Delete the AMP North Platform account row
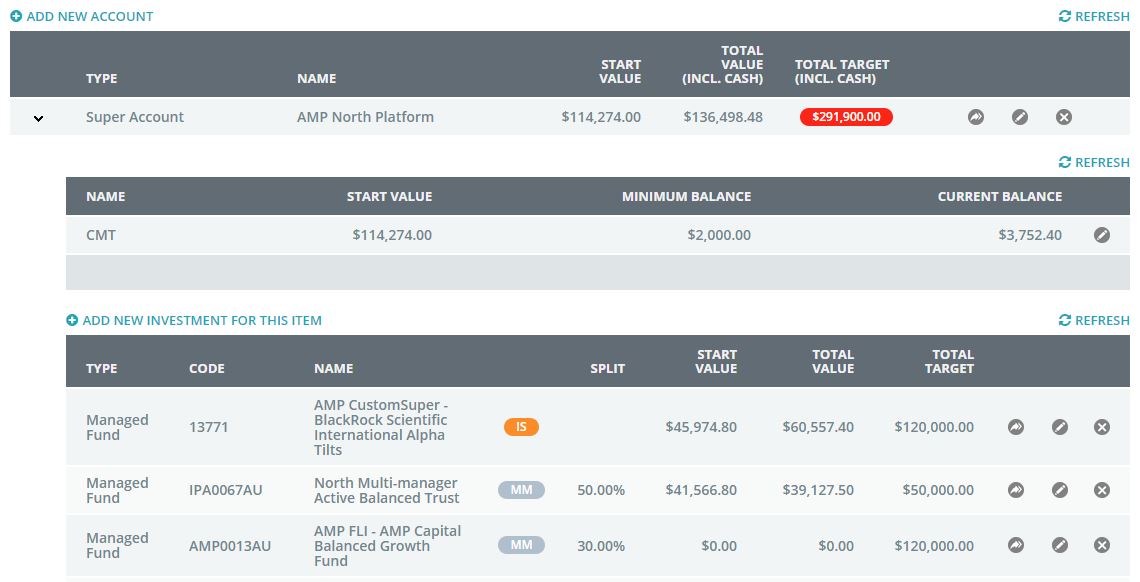Screen dimensions: 1140x582 pos(1064,117)
